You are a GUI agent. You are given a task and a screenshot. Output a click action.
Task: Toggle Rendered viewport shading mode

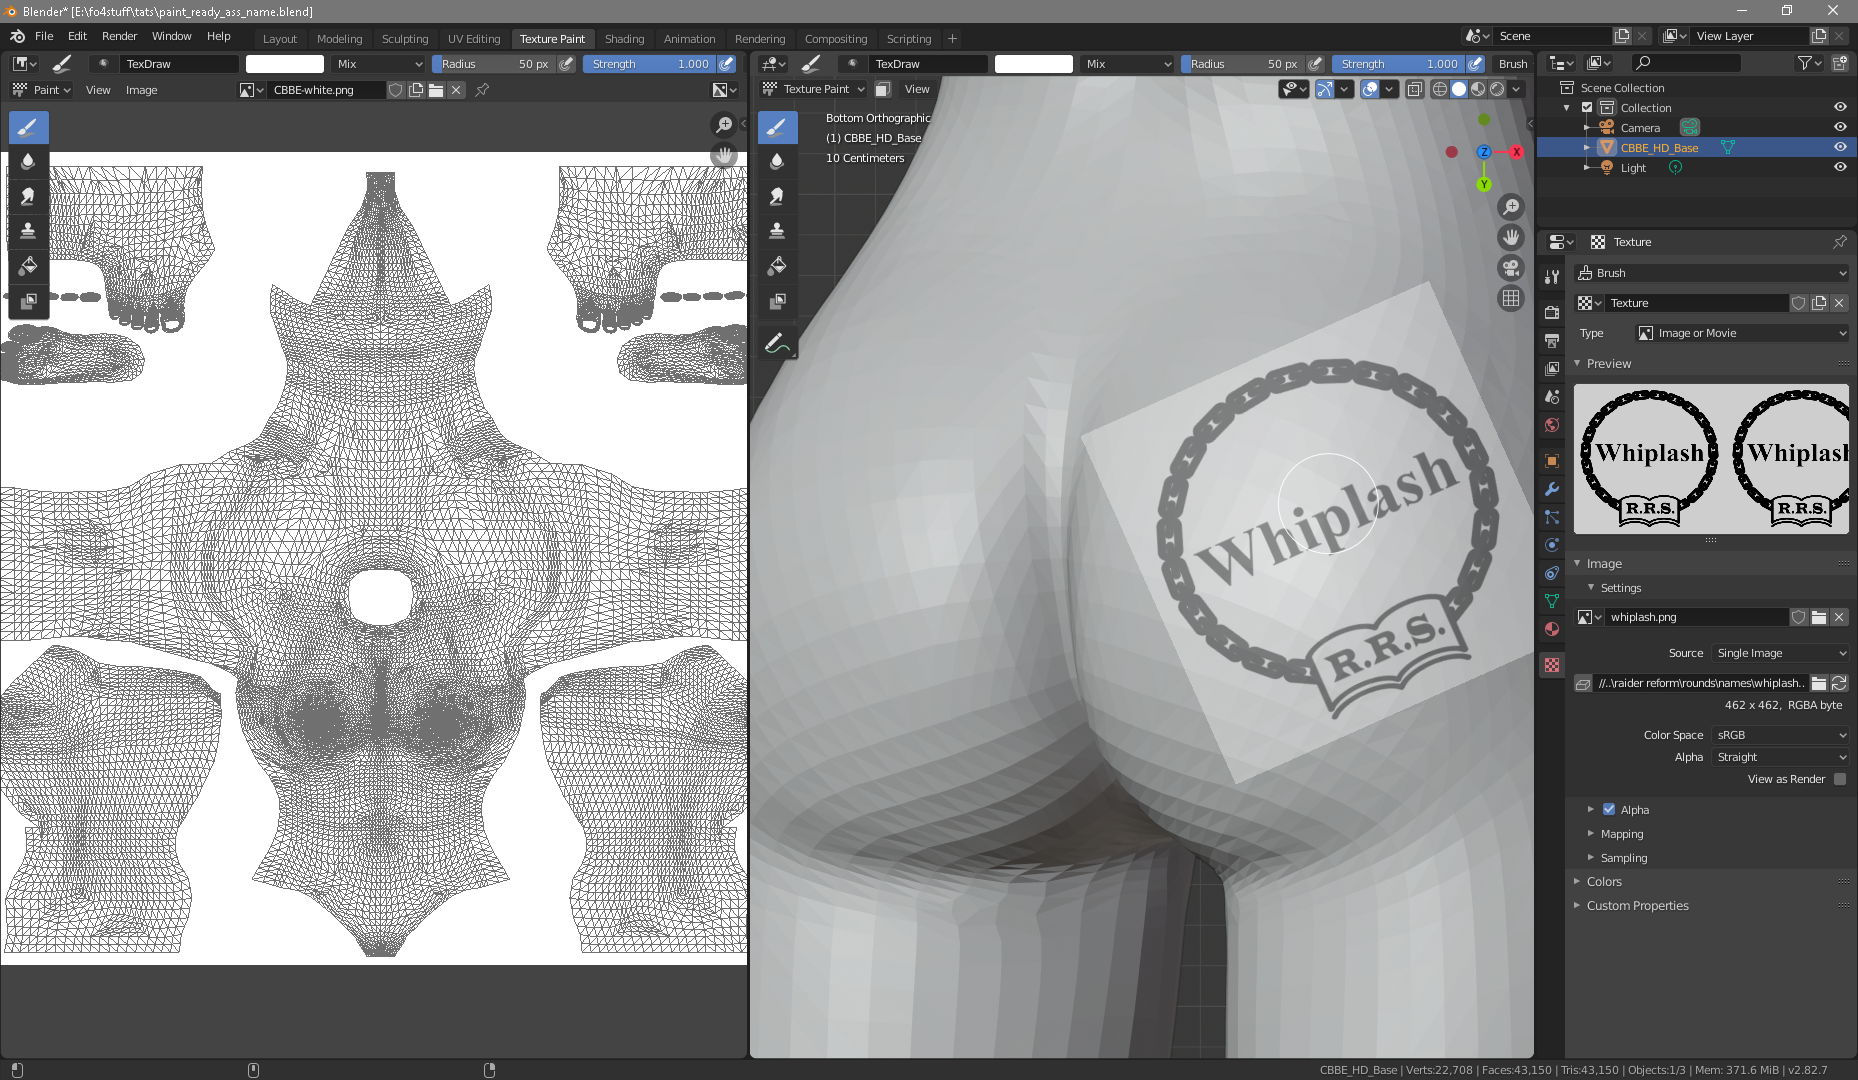[x=1497, y=89]
